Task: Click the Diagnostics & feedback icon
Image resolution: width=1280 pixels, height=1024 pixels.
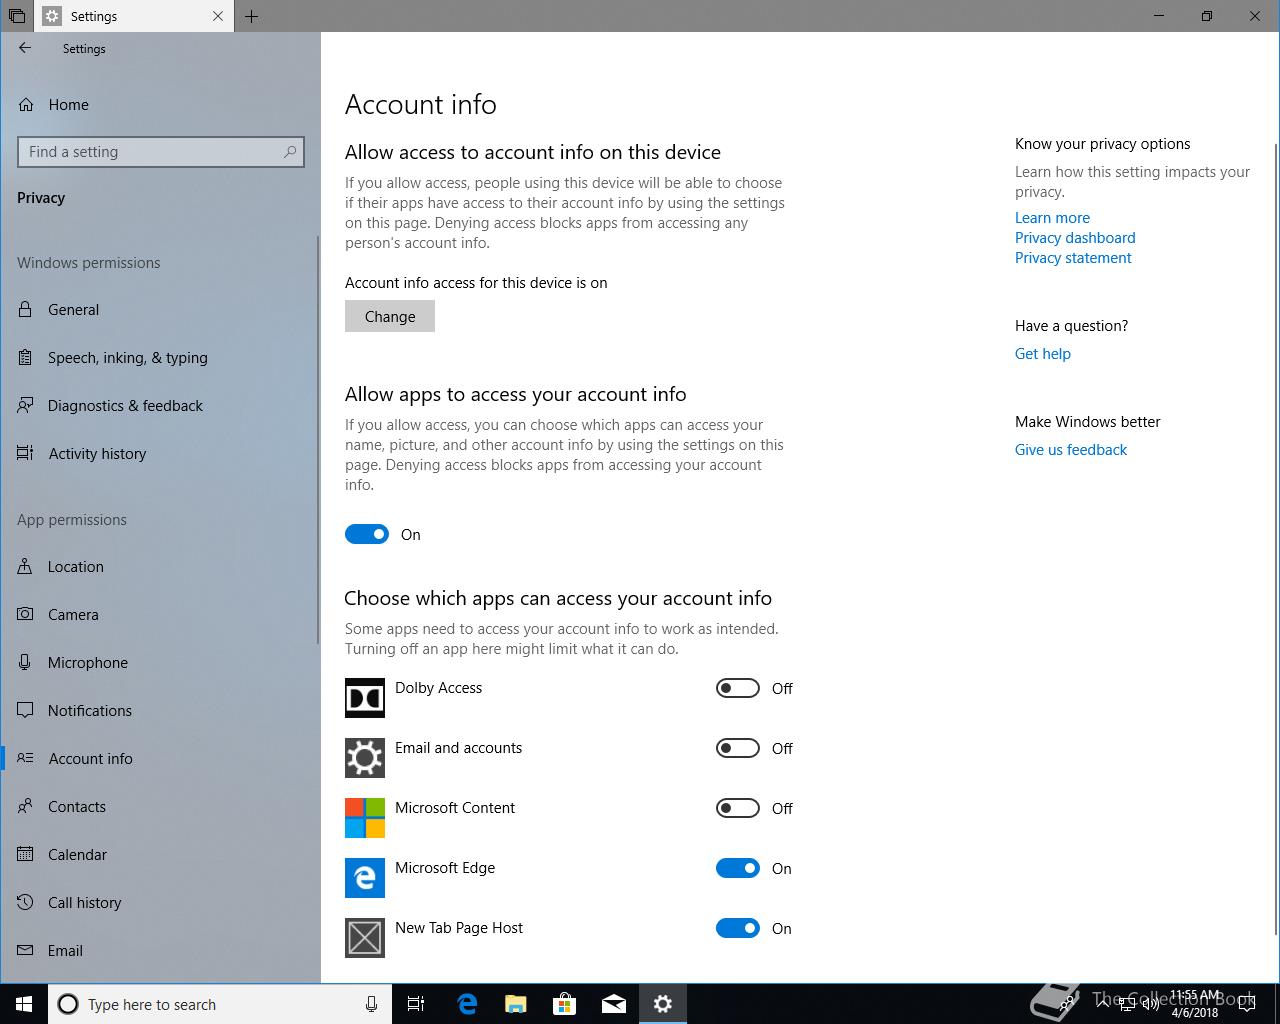Action: pos(26,406)
